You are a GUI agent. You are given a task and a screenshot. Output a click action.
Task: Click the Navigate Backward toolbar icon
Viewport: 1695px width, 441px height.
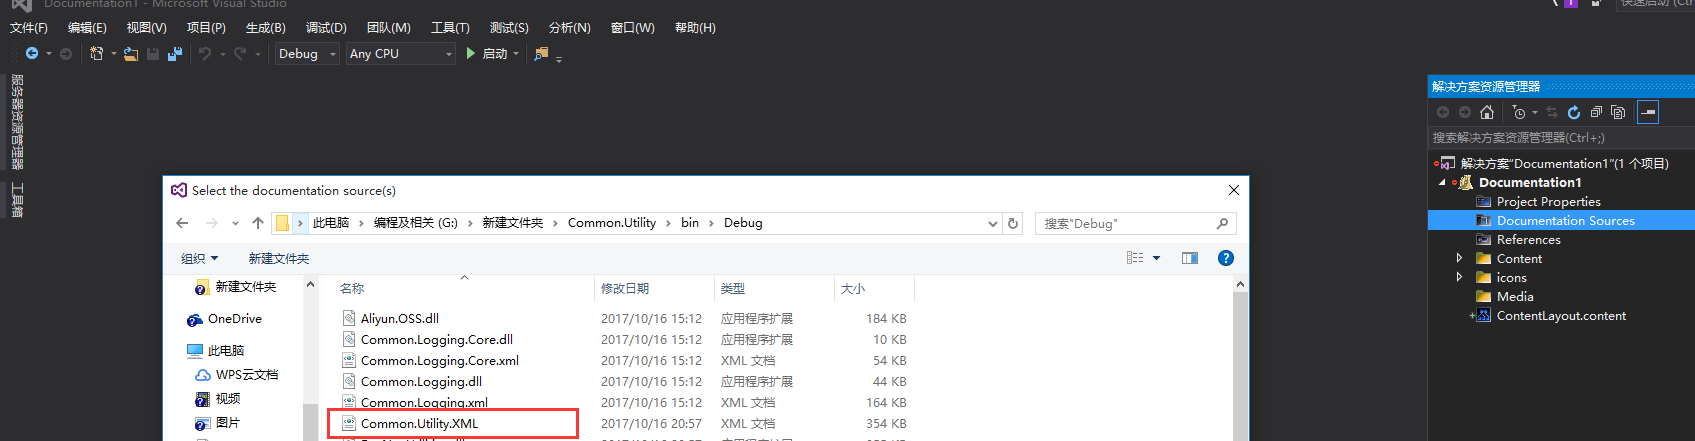(32, 54)
